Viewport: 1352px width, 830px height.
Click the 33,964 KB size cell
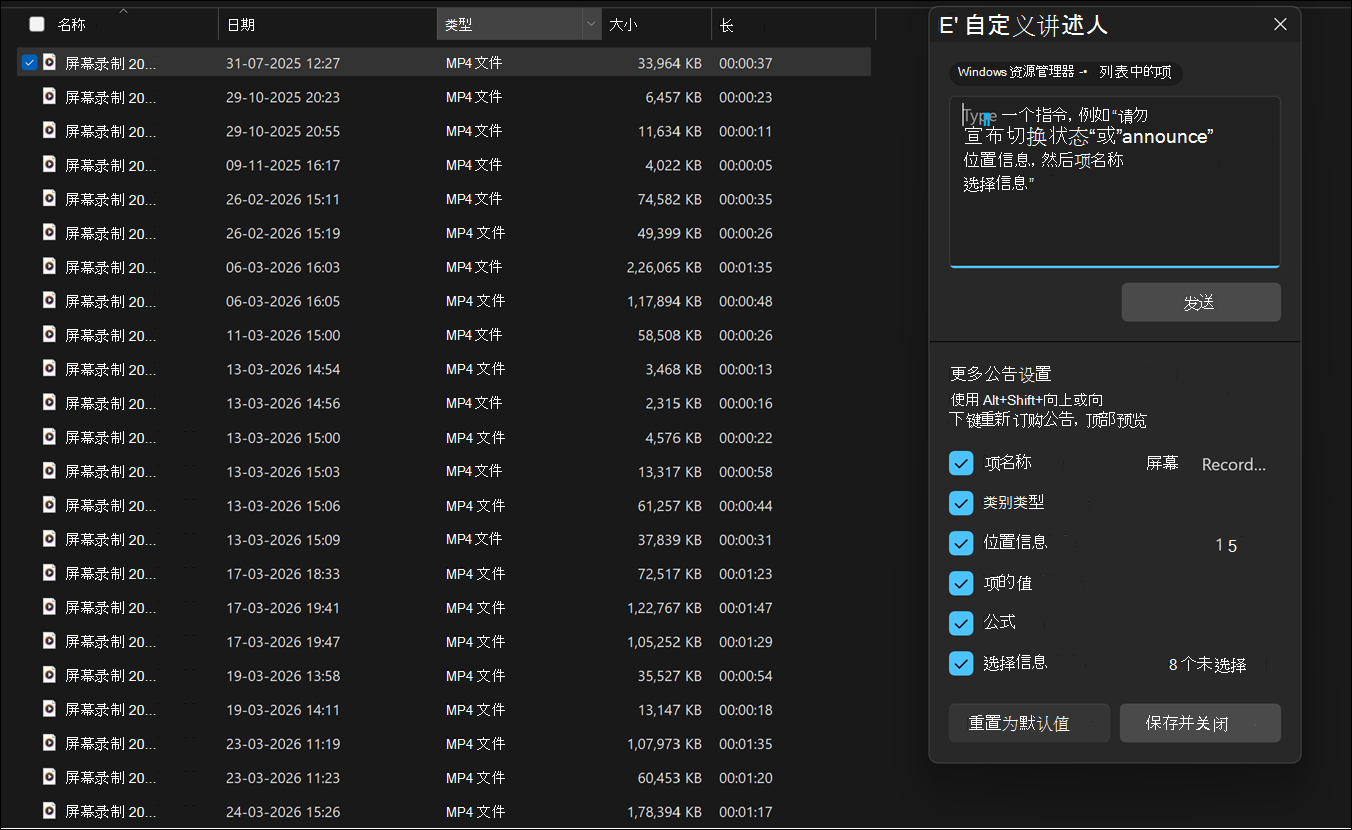coord(670,63)
